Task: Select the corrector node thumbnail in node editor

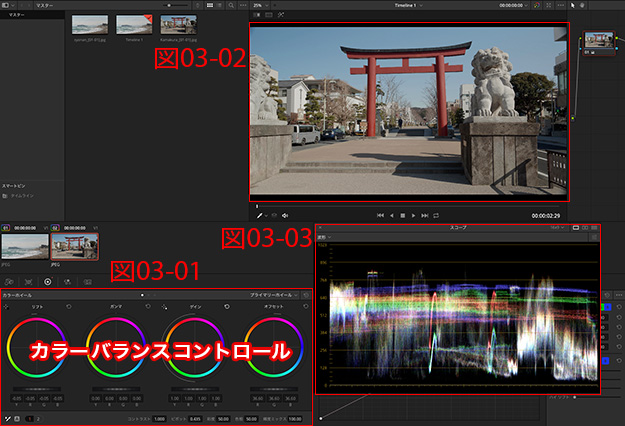Action: tap(600, 41)
